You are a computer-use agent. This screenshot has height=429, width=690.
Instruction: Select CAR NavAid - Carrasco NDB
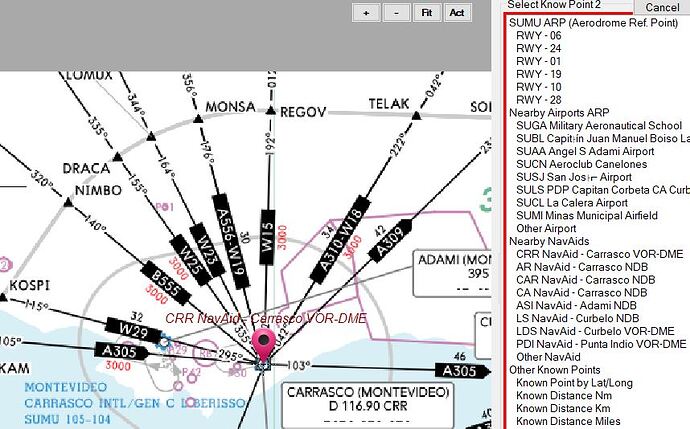point(585,280)
